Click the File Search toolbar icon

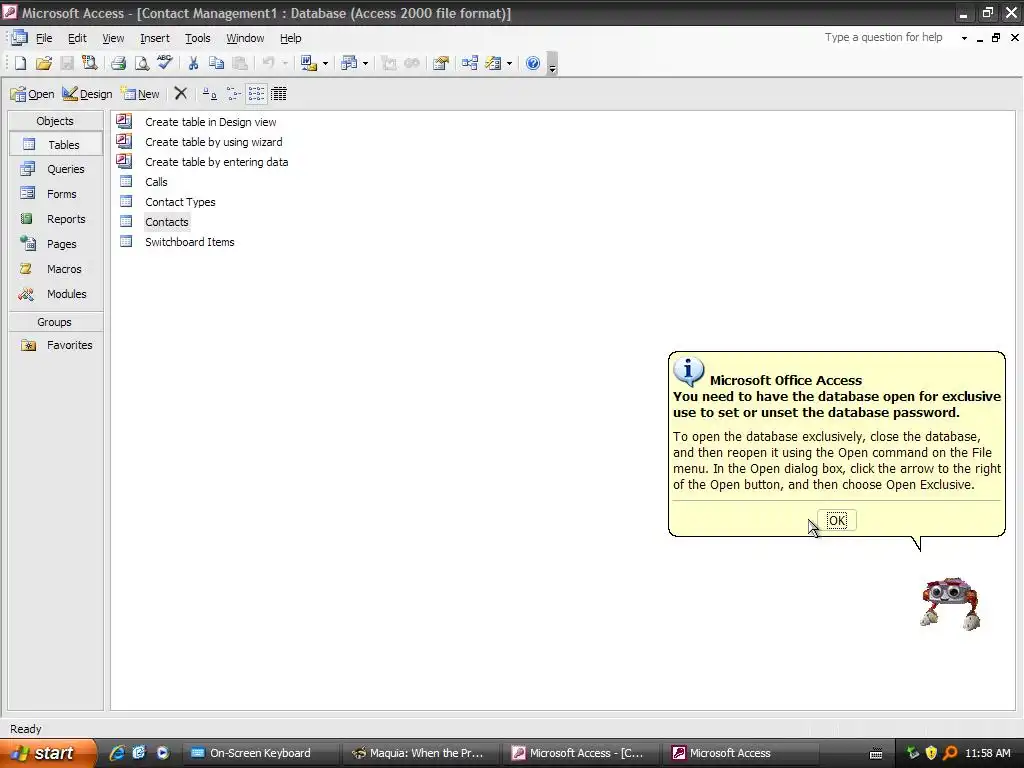(x=89, y=63)
